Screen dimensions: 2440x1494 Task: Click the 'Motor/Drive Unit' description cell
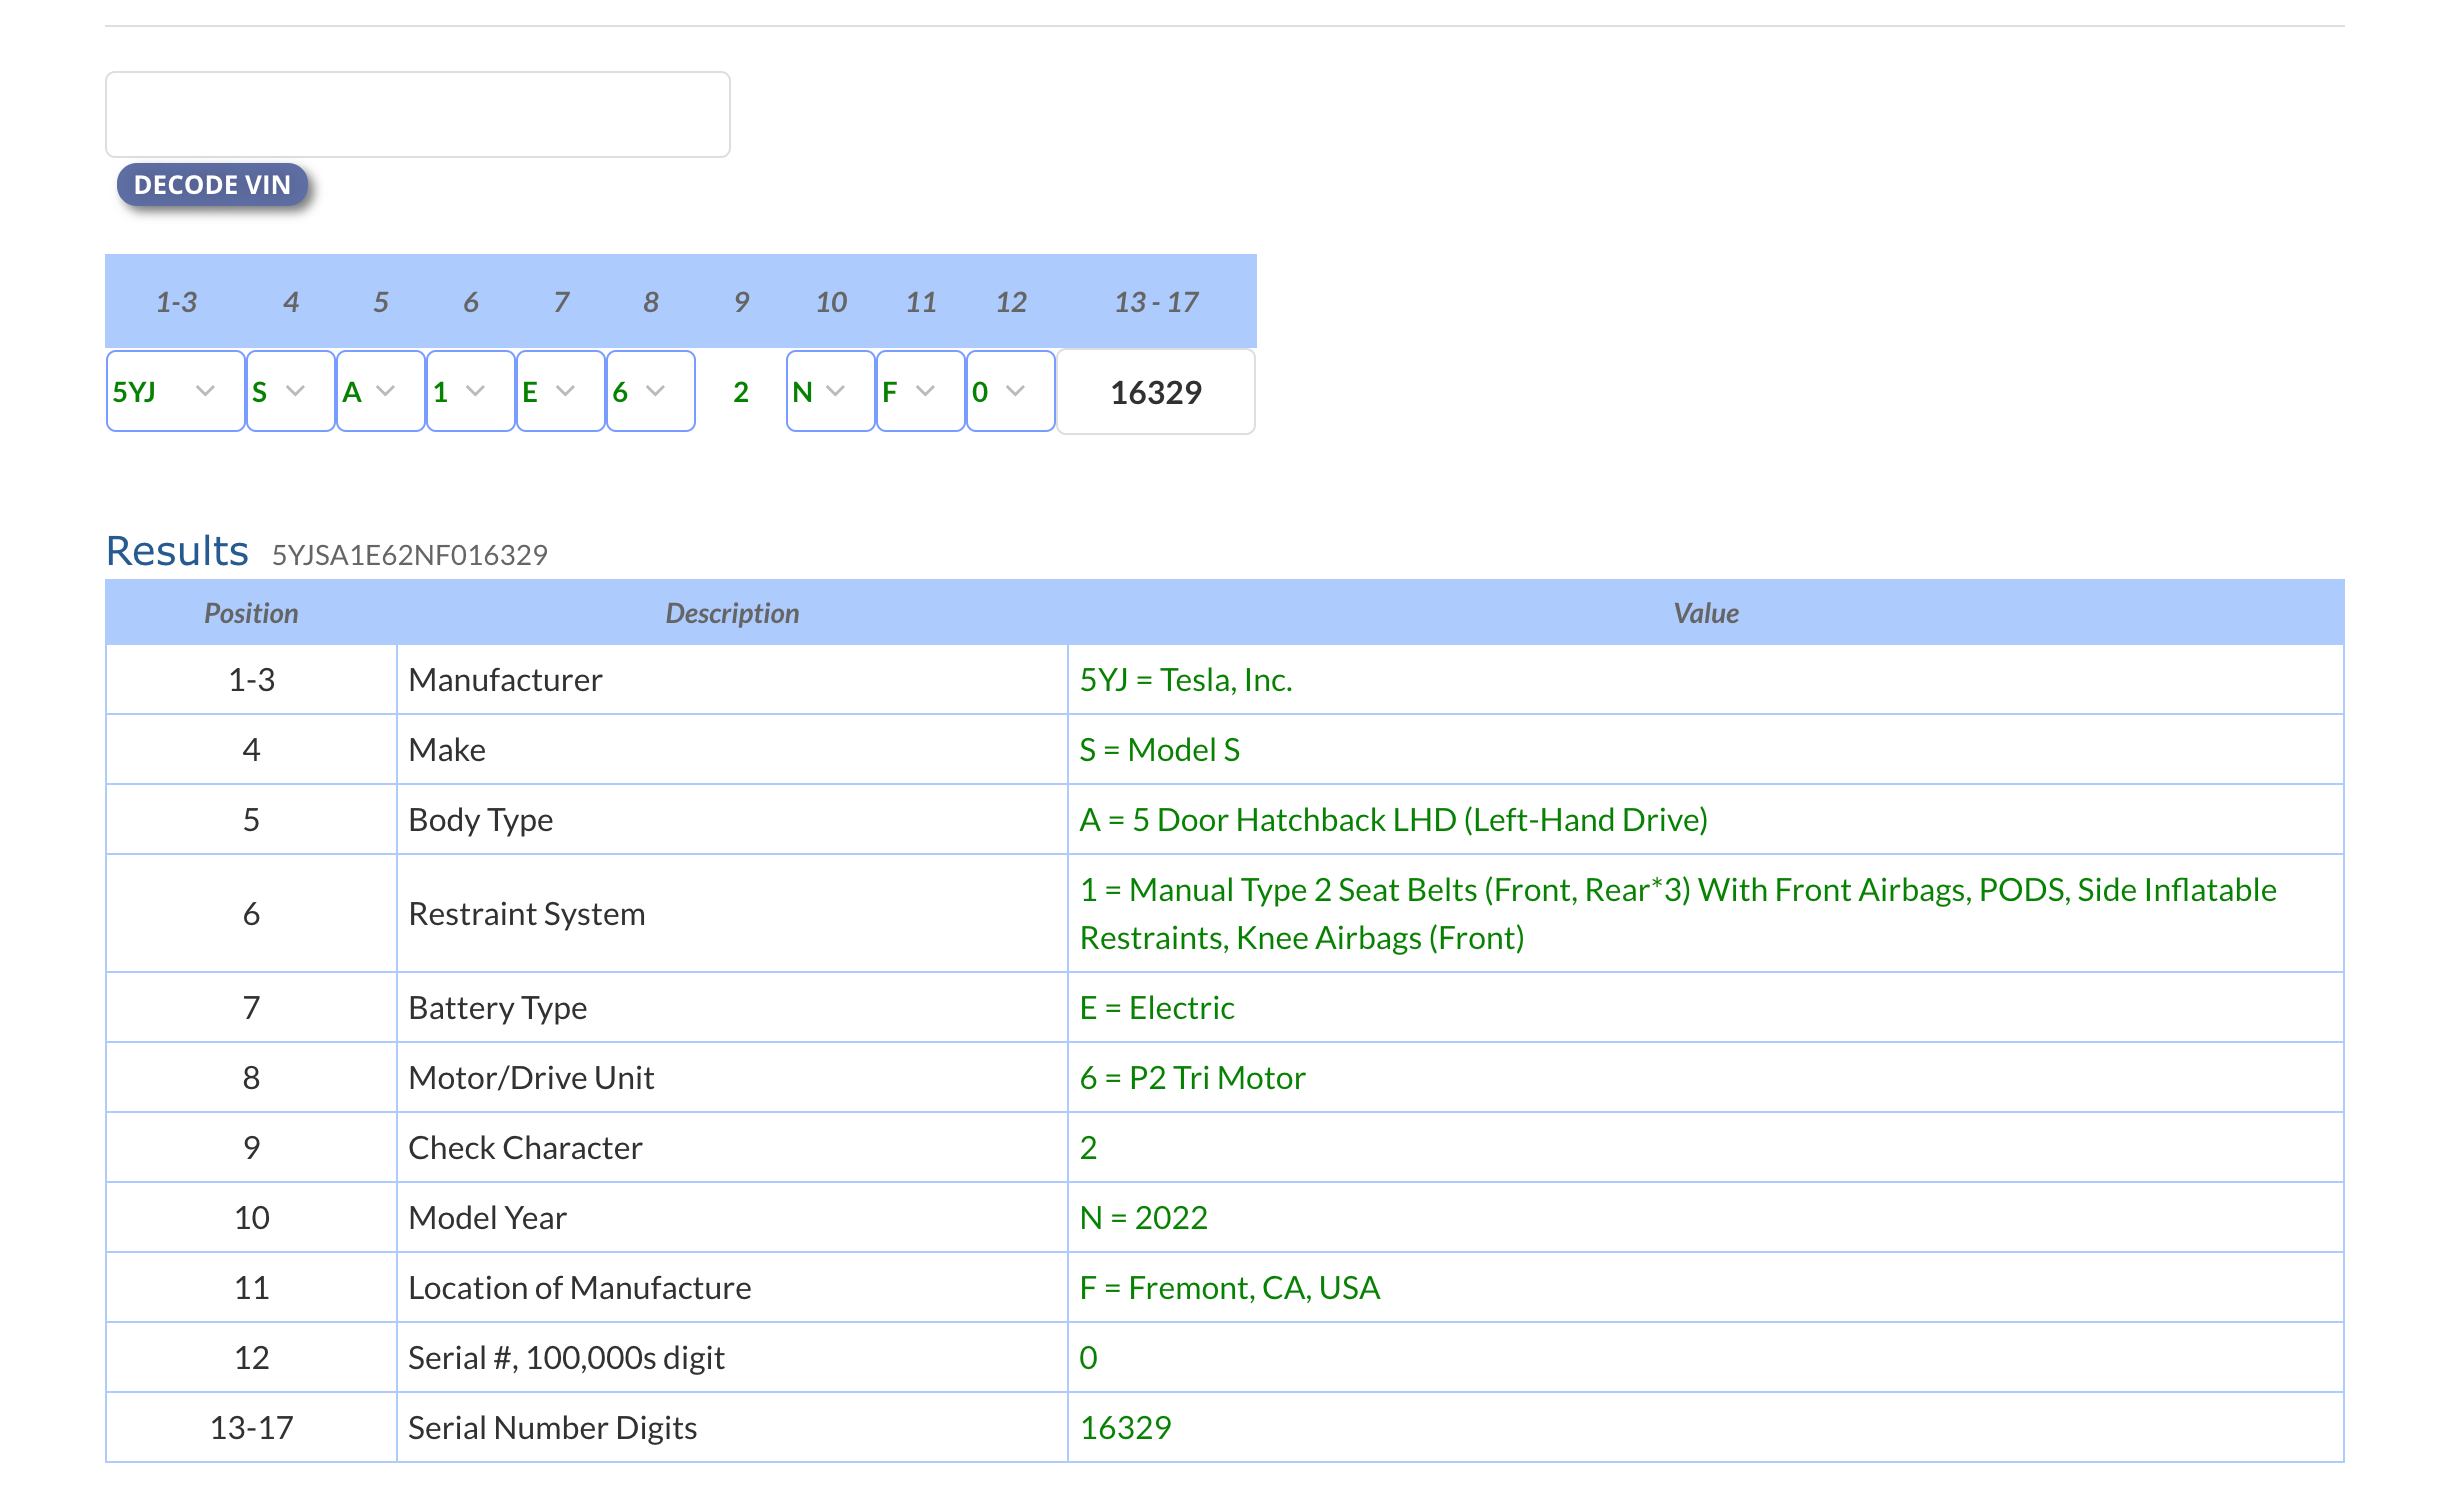tap(732, 1078)
